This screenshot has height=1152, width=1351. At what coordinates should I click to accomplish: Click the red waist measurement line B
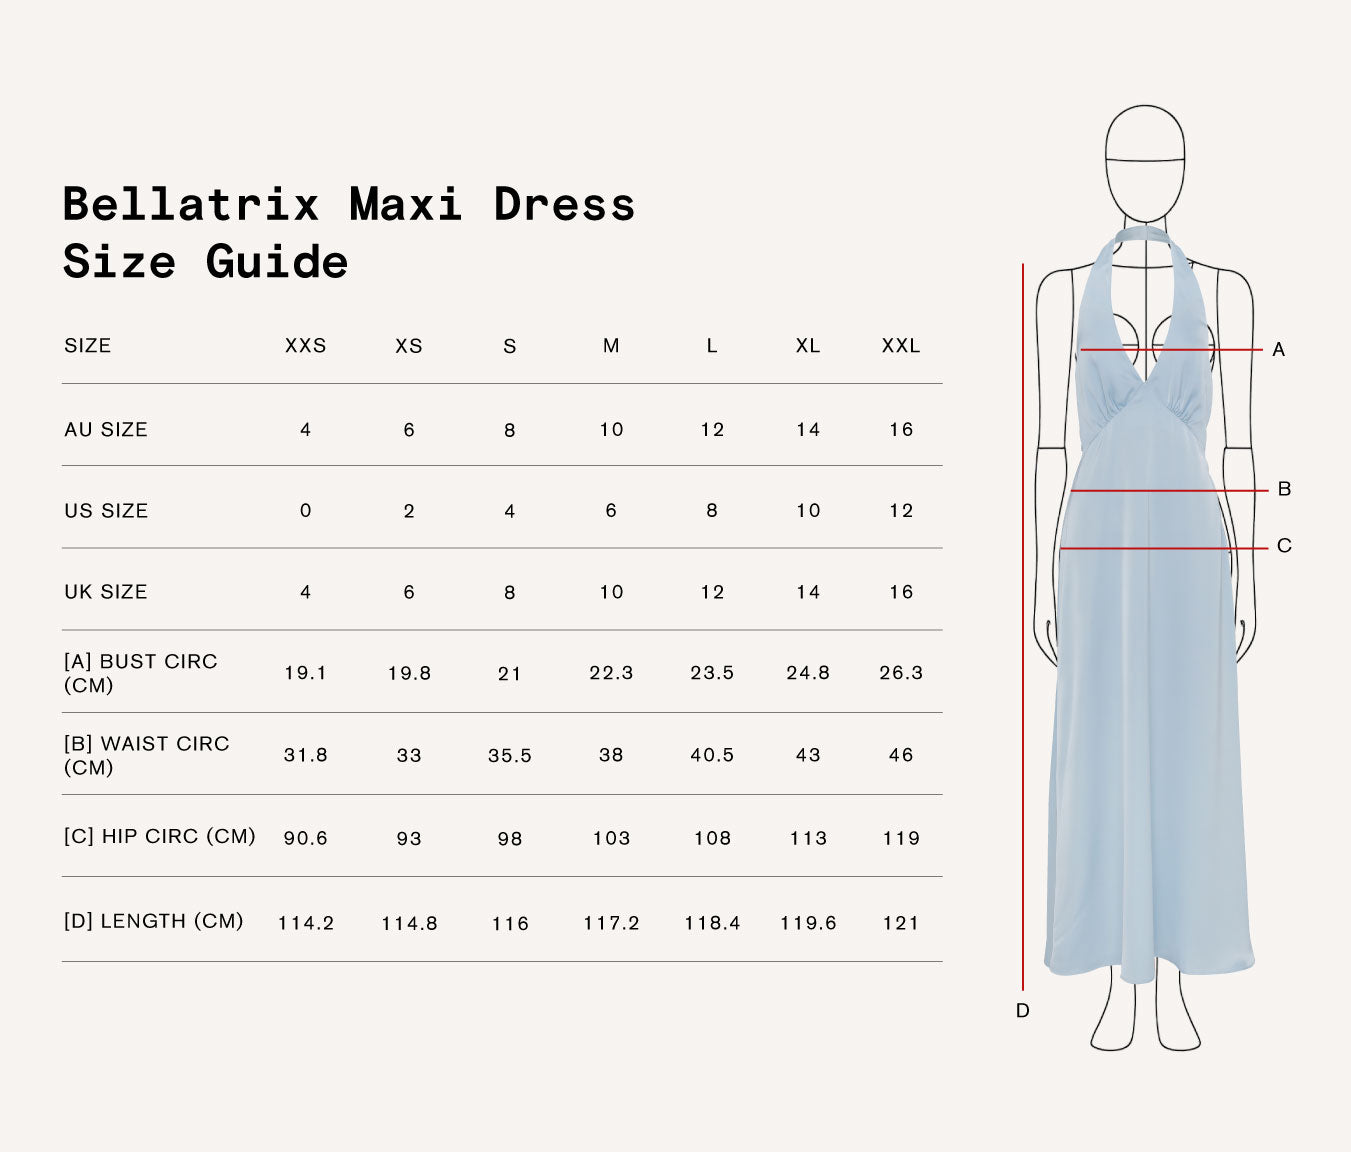tap(1160, 490)
